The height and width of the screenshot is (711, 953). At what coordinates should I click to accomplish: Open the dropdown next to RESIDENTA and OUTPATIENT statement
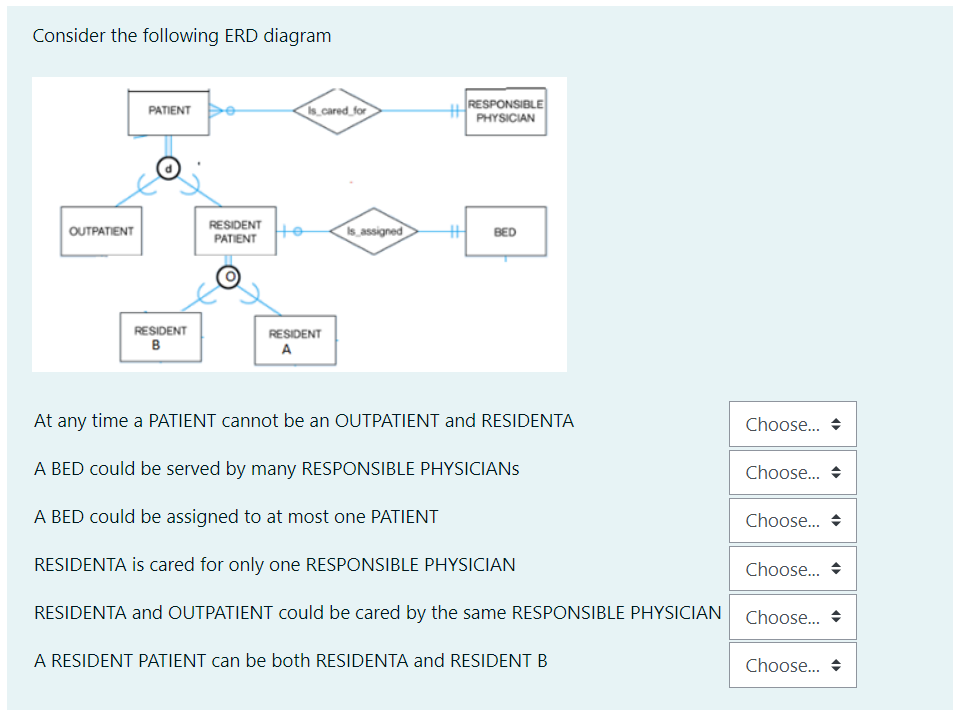(792, 617)
